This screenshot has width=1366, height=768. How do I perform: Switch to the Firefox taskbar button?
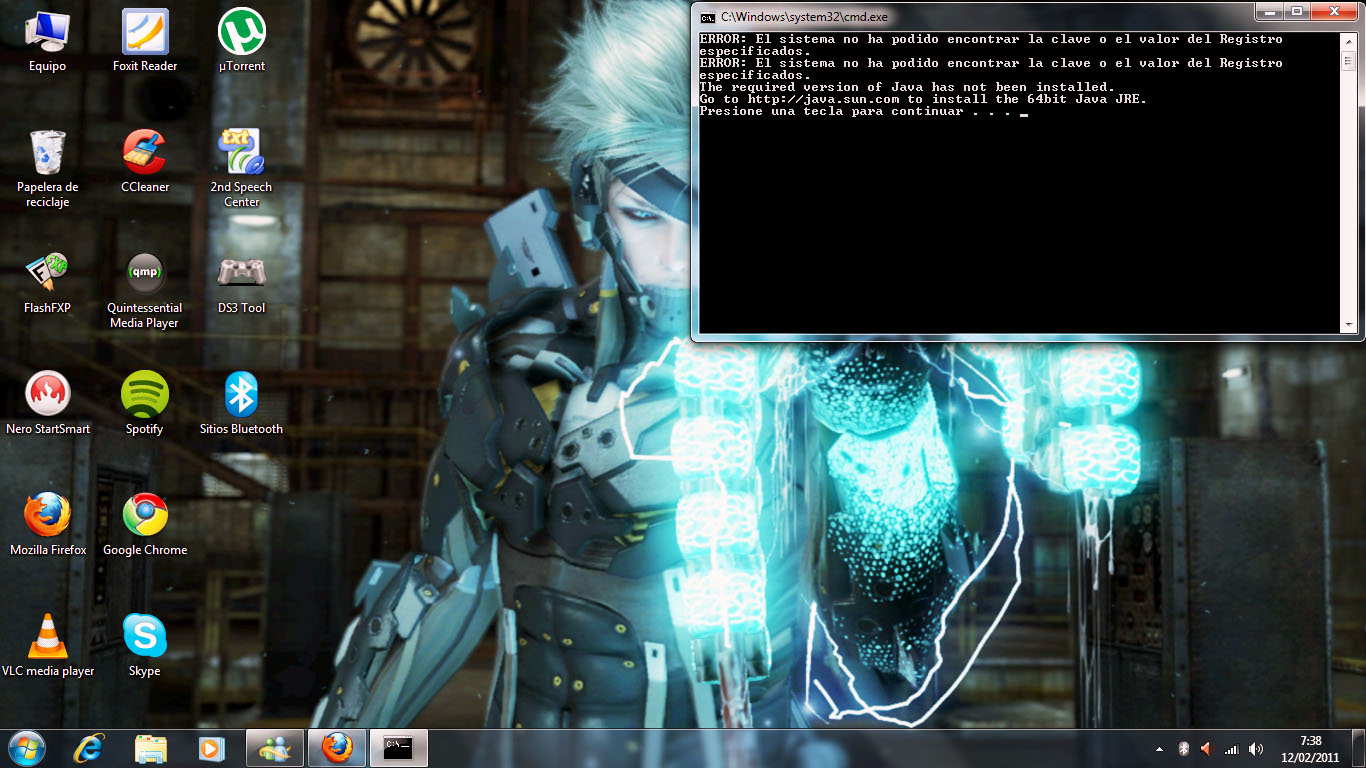(x=337, y=748)
